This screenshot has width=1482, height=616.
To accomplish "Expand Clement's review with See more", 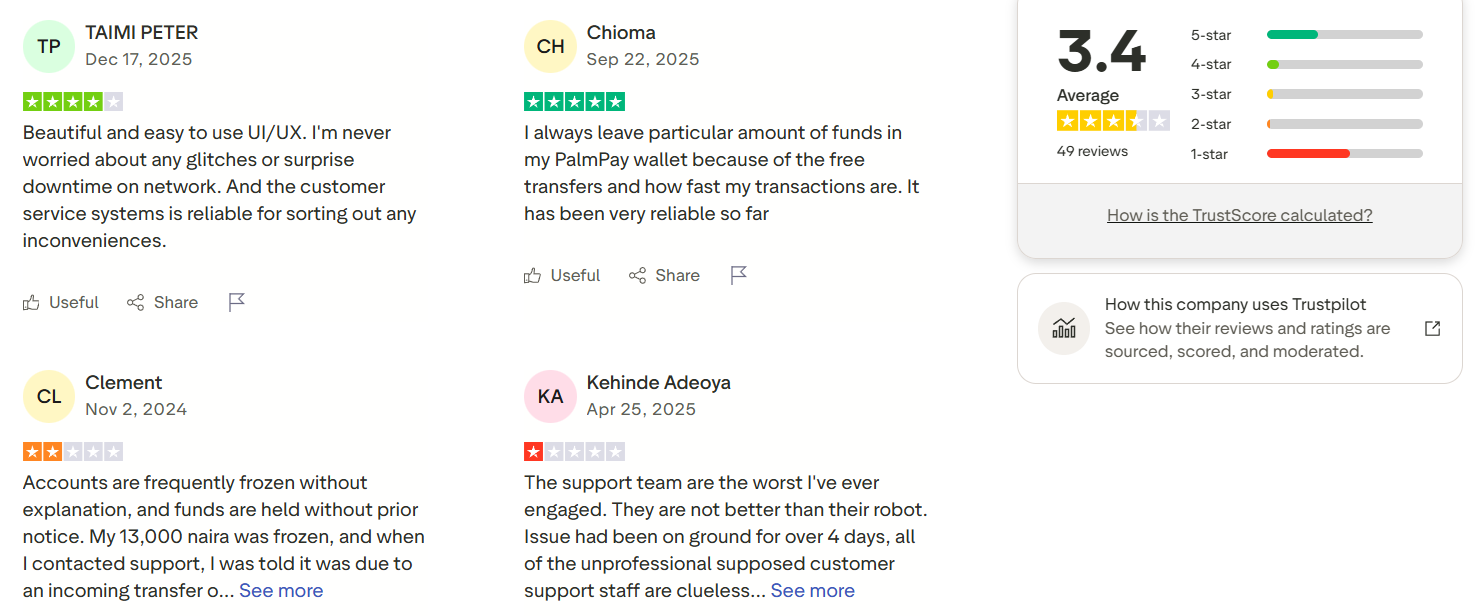I will 281,590.
